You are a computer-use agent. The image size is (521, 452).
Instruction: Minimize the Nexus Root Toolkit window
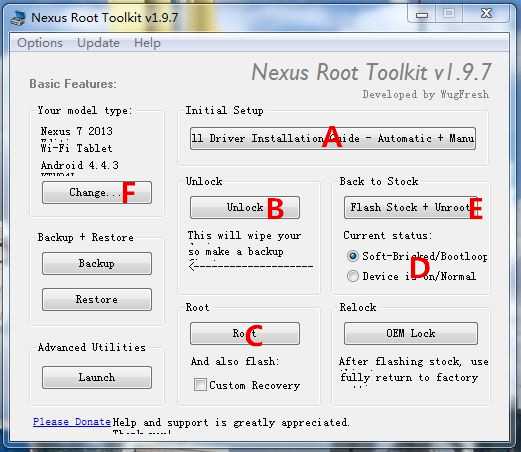pyautogui.click(x=422, y=14)
